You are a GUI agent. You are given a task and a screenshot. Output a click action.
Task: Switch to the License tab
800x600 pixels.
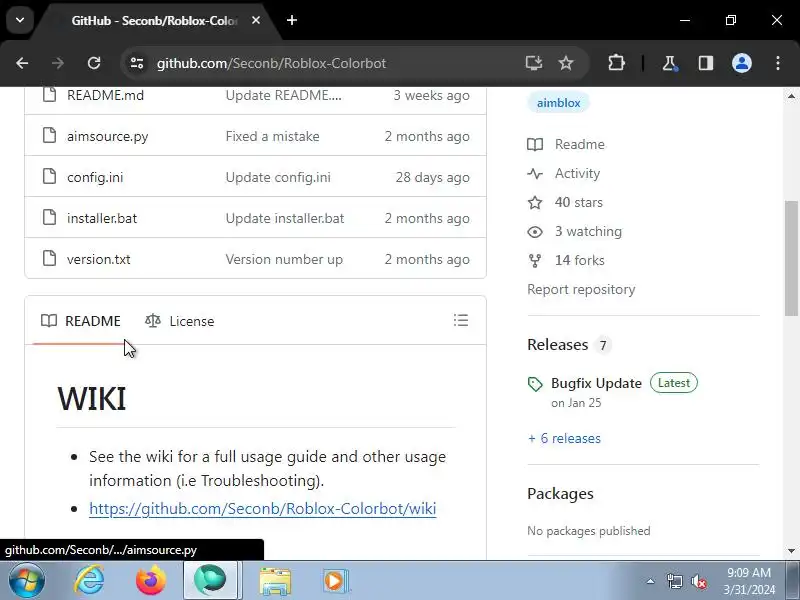click(x=180, y=321)
